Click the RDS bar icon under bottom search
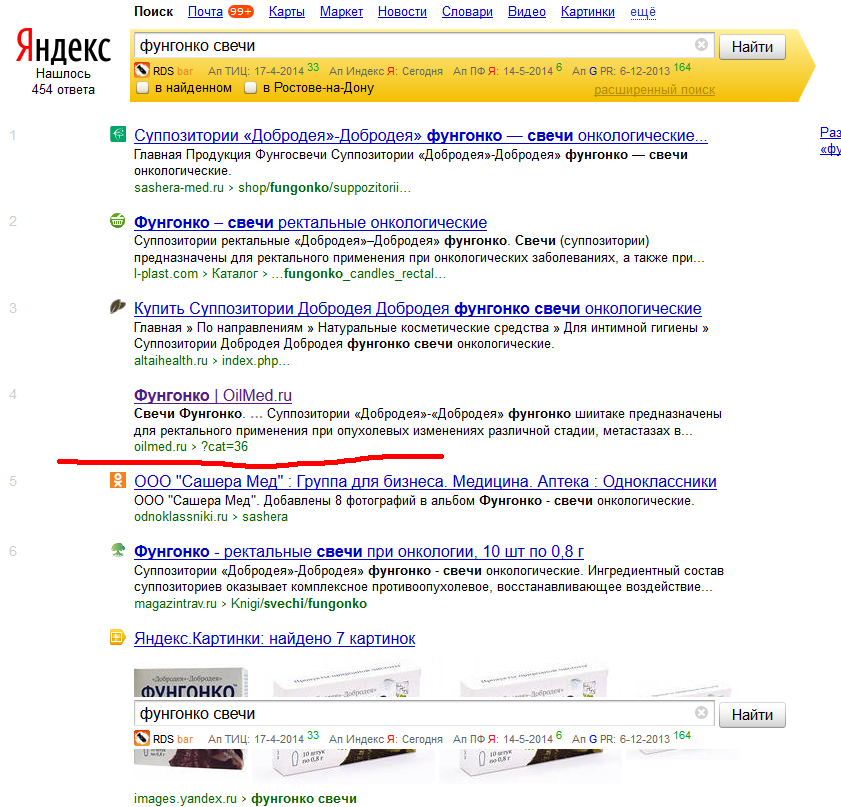Viewport: 841px width, 807px height. [142, 738]
